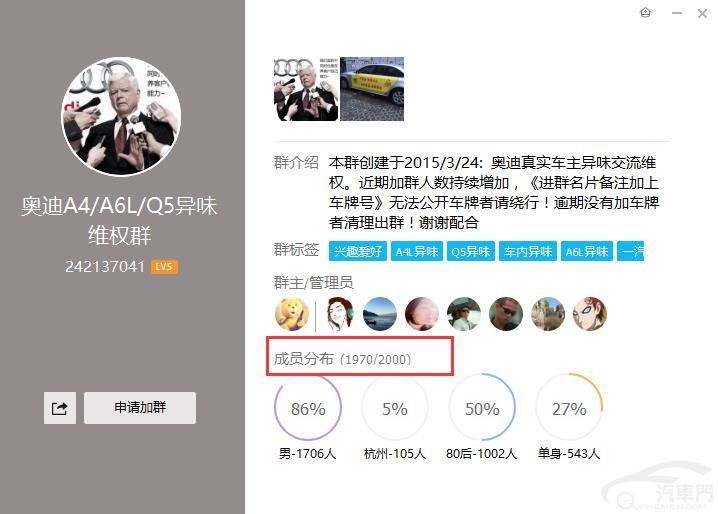Click the rock scenery admin avatar

pos(548,314)
